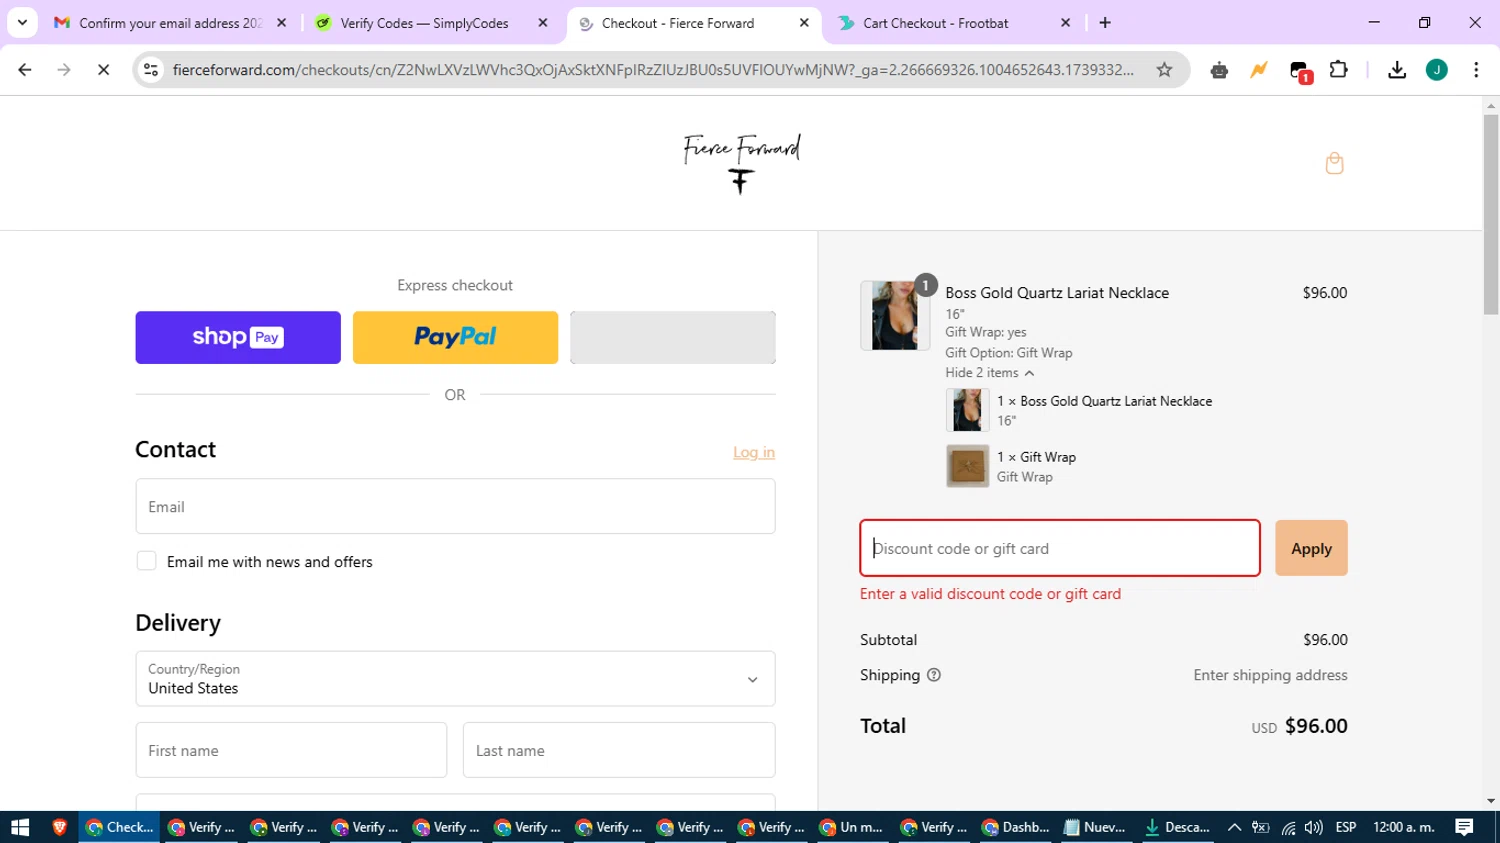The image size is (1500, 843).
Task: Click the Gift Wrap item thumbnail
Action: (x=967, y=466)
